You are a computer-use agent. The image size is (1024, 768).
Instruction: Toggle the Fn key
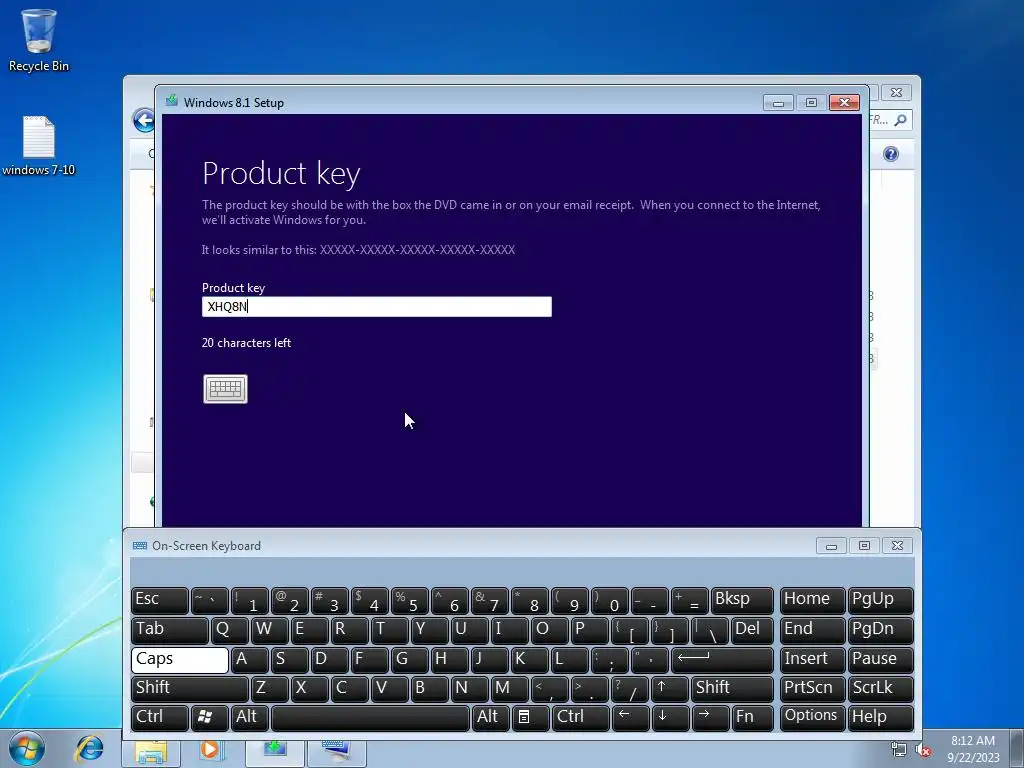pos(752,718)
